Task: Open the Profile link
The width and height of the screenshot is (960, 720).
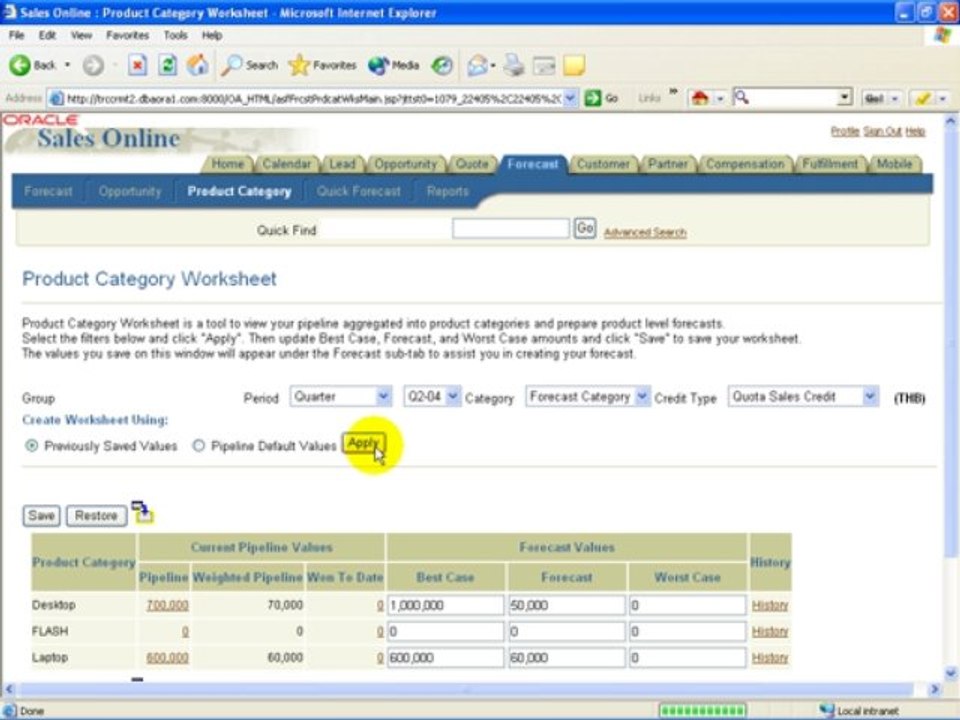Action: pos(845,131)
